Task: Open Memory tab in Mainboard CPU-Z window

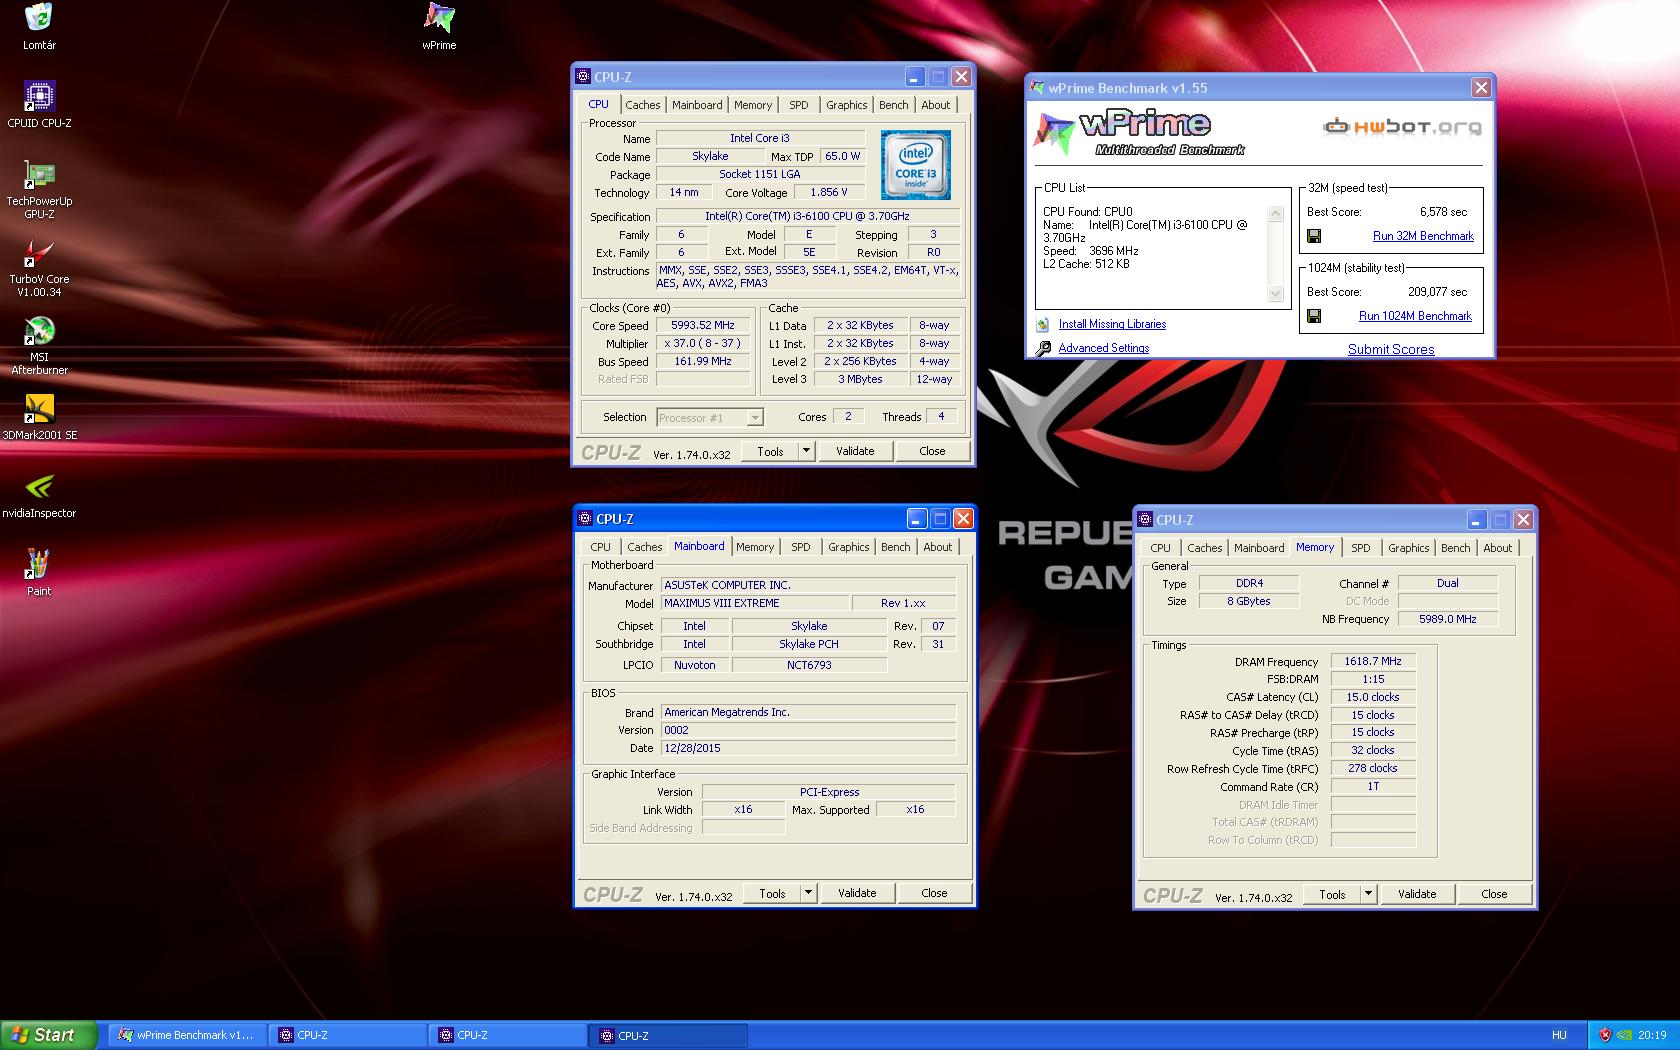Action: [755, 547]
